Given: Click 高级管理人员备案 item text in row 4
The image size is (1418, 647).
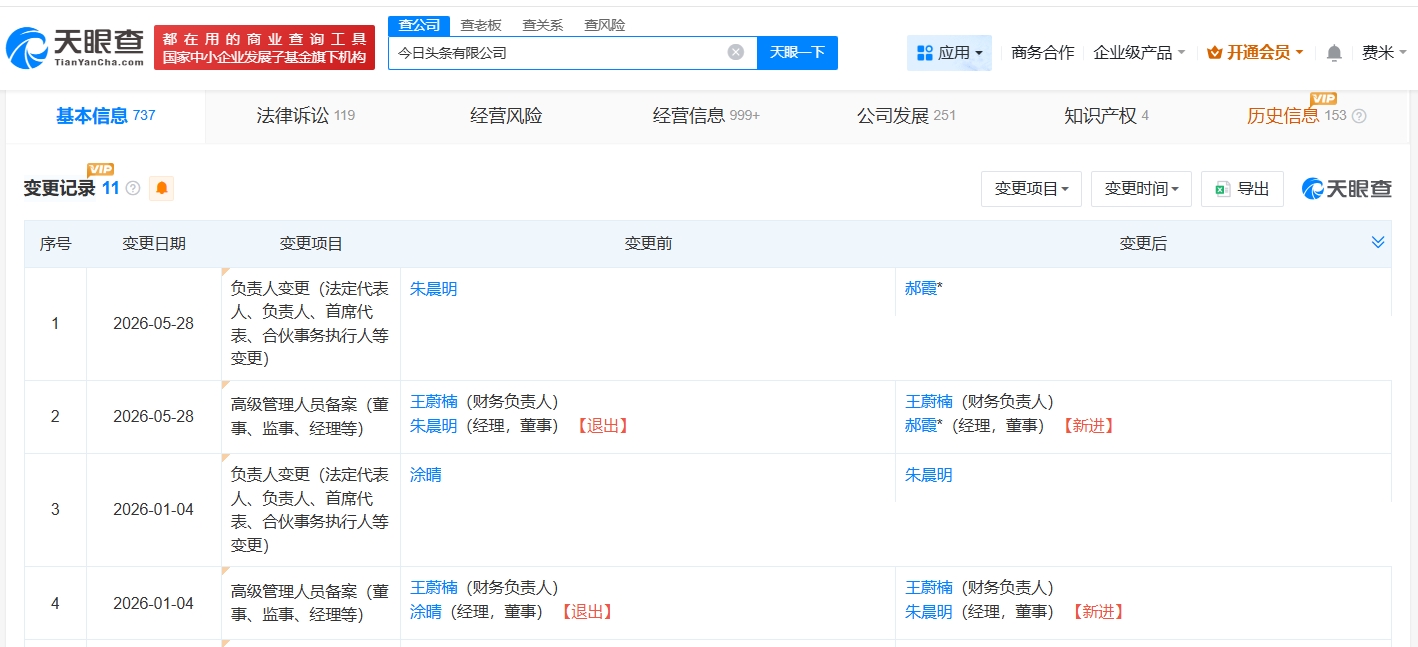Looking at the screenshot, I should [x=310, y=604].
